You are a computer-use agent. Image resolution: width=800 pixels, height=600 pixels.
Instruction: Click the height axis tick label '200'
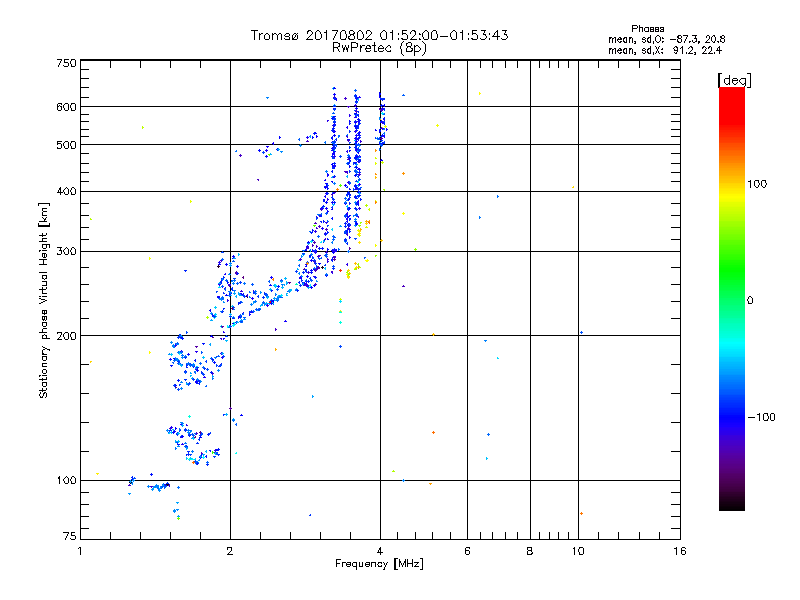(x=67, y=336)
